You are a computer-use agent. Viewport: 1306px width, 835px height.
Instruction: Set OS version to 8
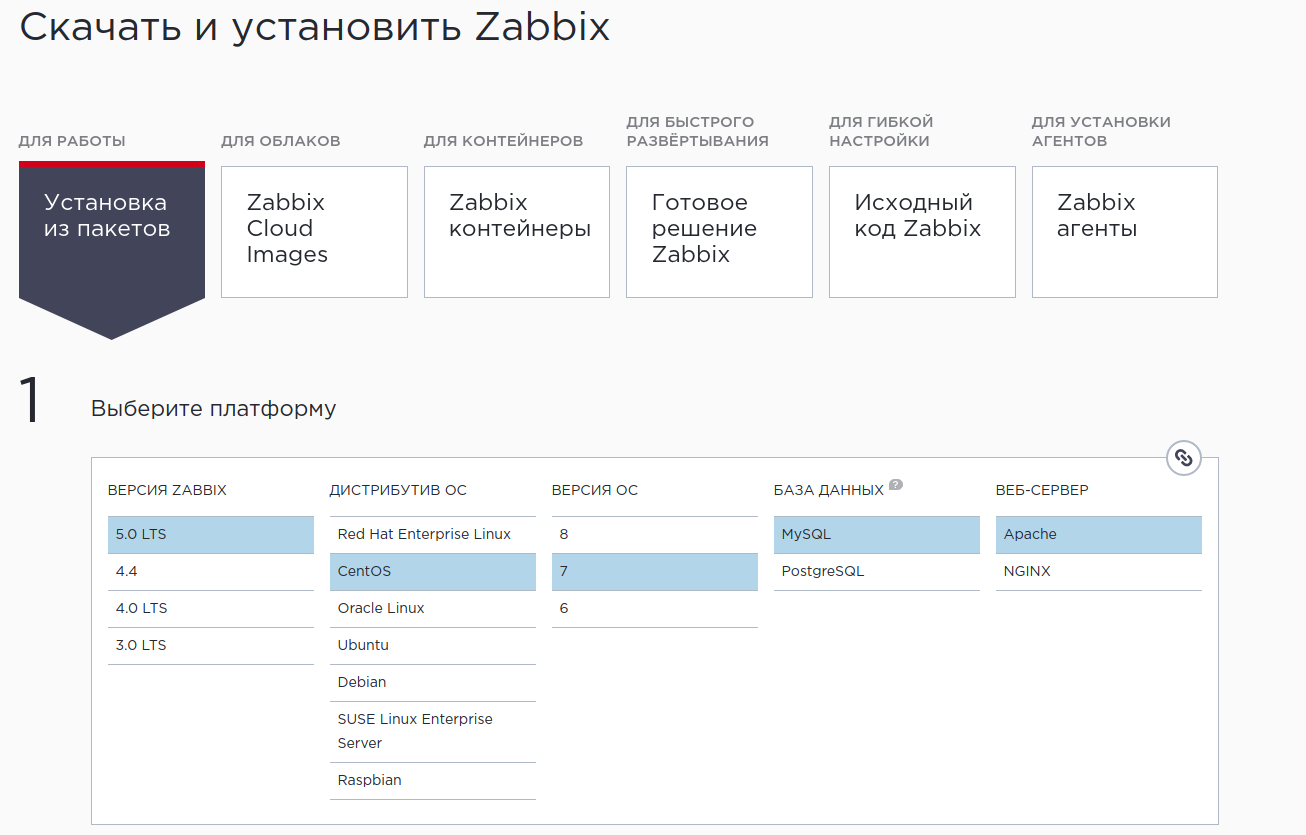coord(655,535)
